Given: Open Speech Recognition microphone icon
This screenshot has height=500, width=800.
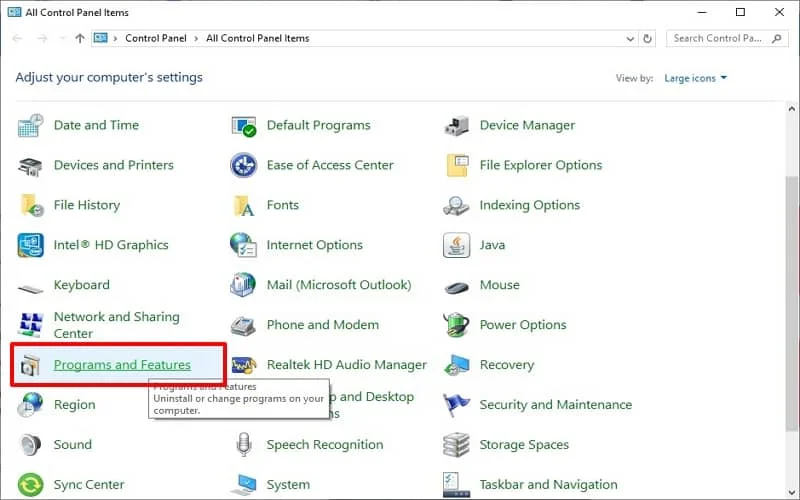Looking at the screenshot, I should point(244,444).
